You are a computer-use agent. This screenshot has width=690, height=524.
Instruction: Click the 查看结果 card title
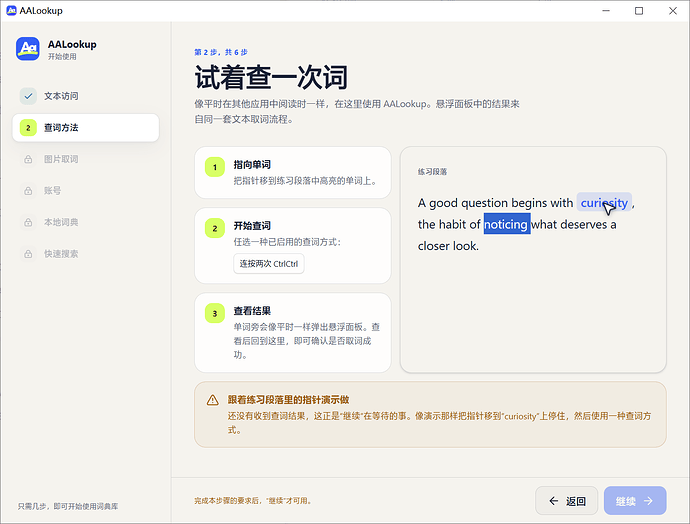point(252,311)
